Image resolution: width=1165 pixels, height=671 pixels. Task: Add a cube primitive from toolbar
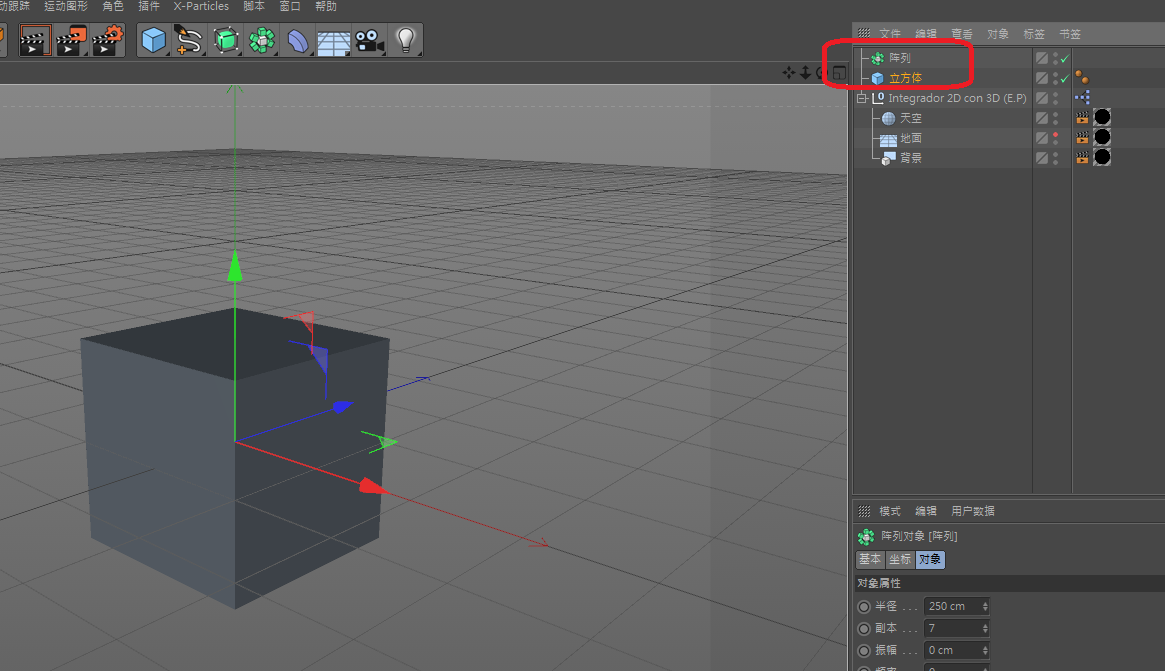pyautogui.click(x=154, y=40)
